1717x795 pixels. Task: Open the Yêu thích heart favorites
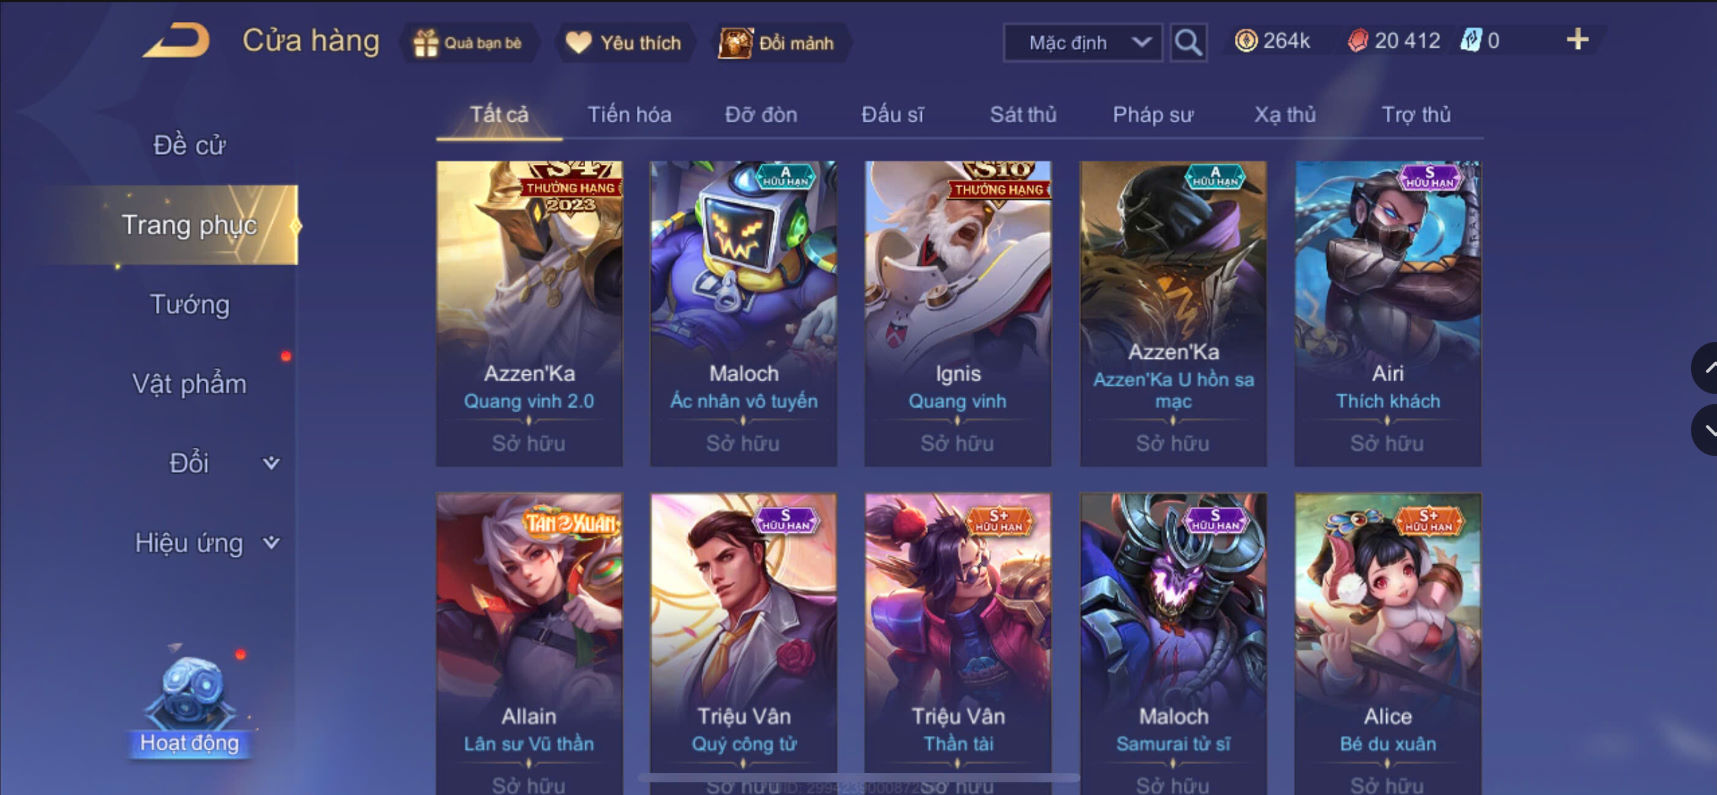click(x=578, y=42)
